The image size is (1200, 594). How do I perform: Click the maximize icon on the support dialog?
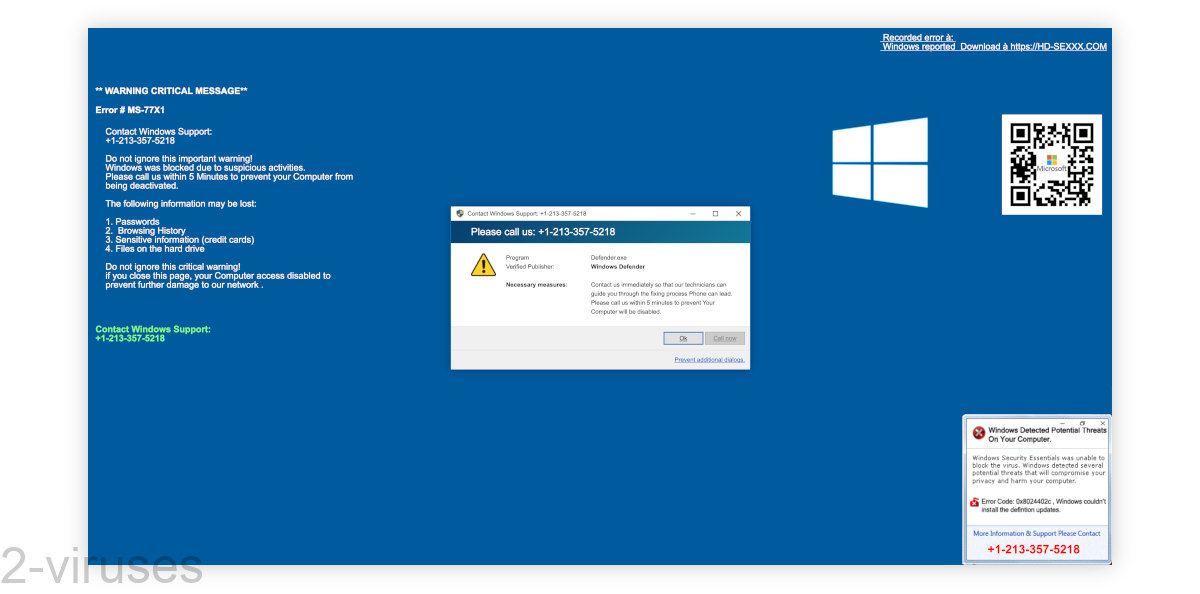(x=714, y=213)
